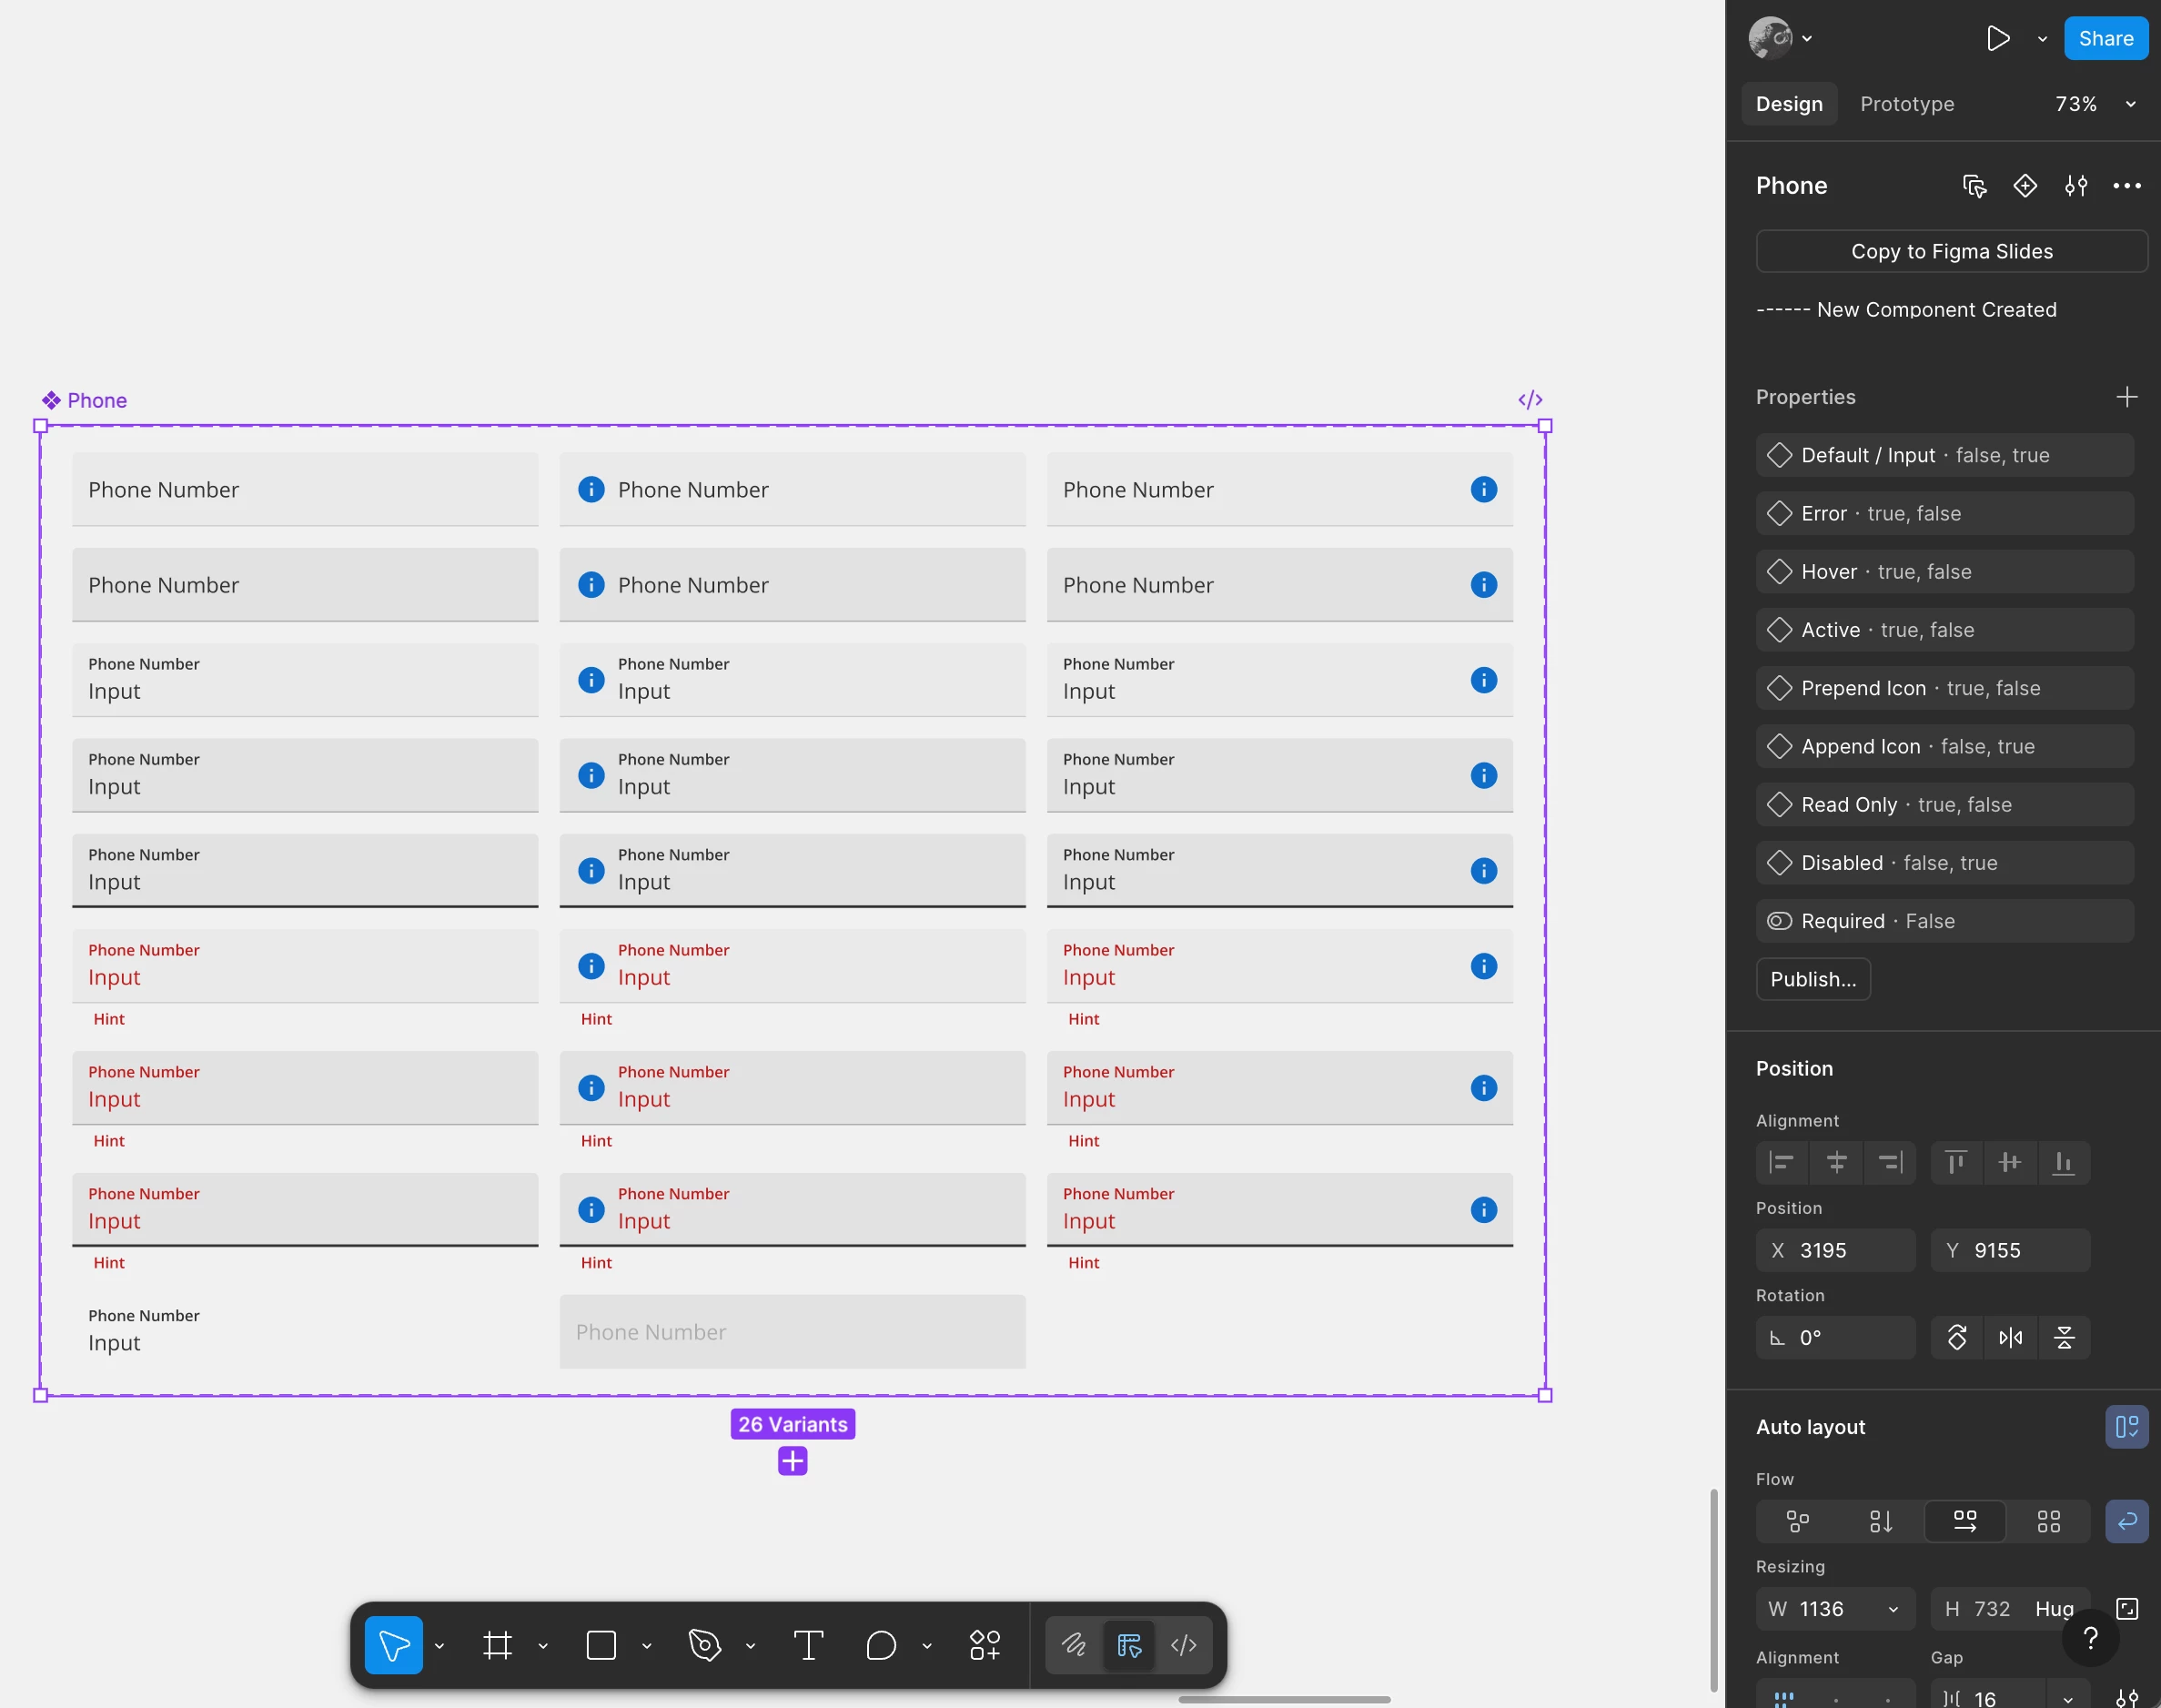Switch to the Prototype tab
Viewport: 2161px width, 1708px height.
tap(1906, 104)
